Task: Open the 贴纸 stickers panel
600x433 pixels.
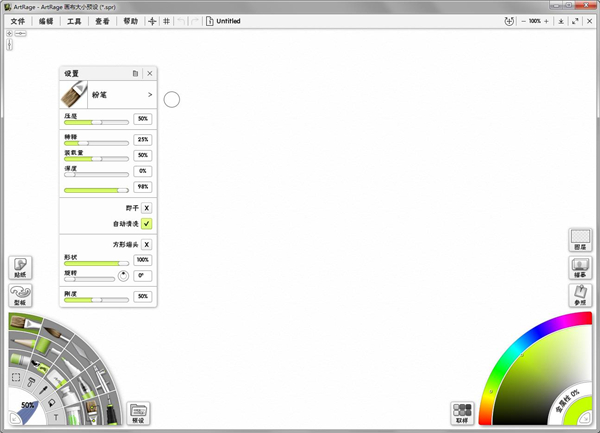Action: click(x=21, y=266)
